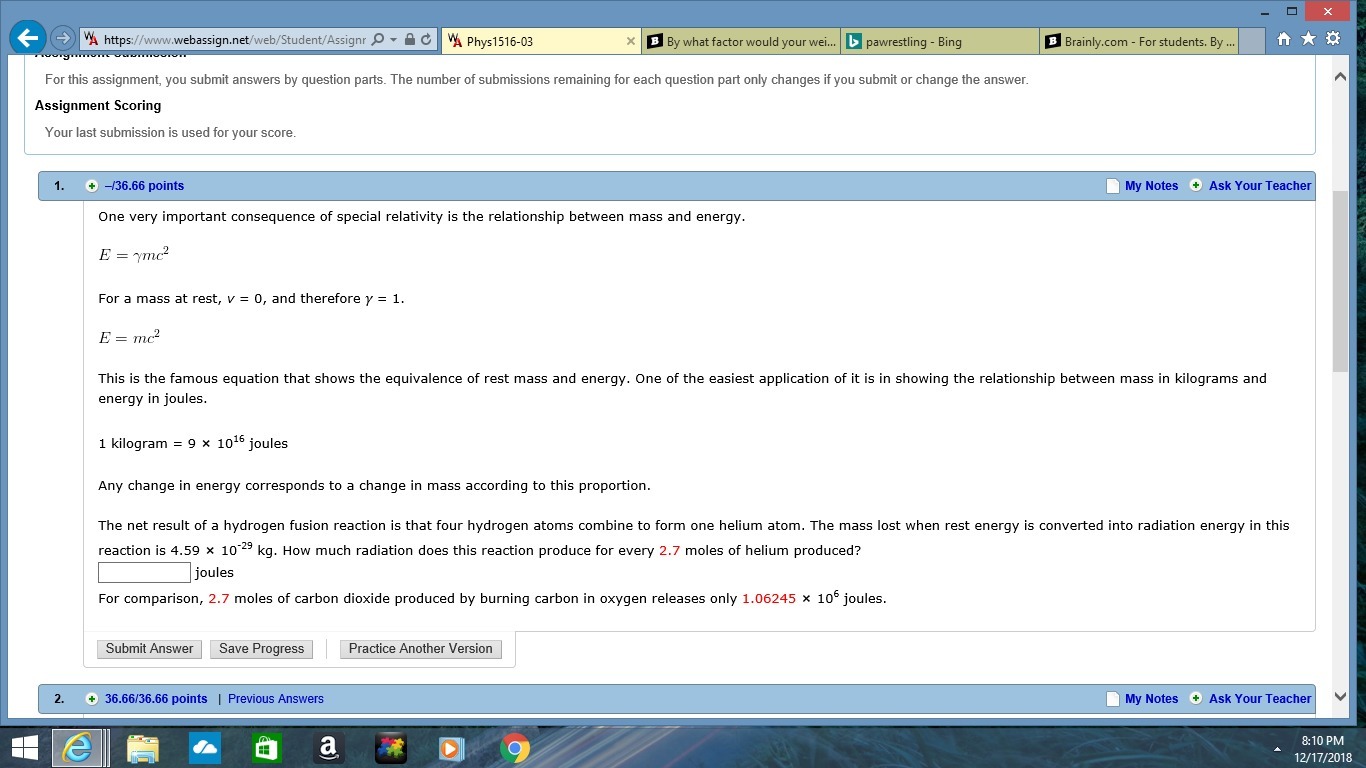Image resolution: width=1366 pixels, height=768 pixels.
Task: Click the Internet Explorer taskbar icon
Action: (x=79, y=748)
